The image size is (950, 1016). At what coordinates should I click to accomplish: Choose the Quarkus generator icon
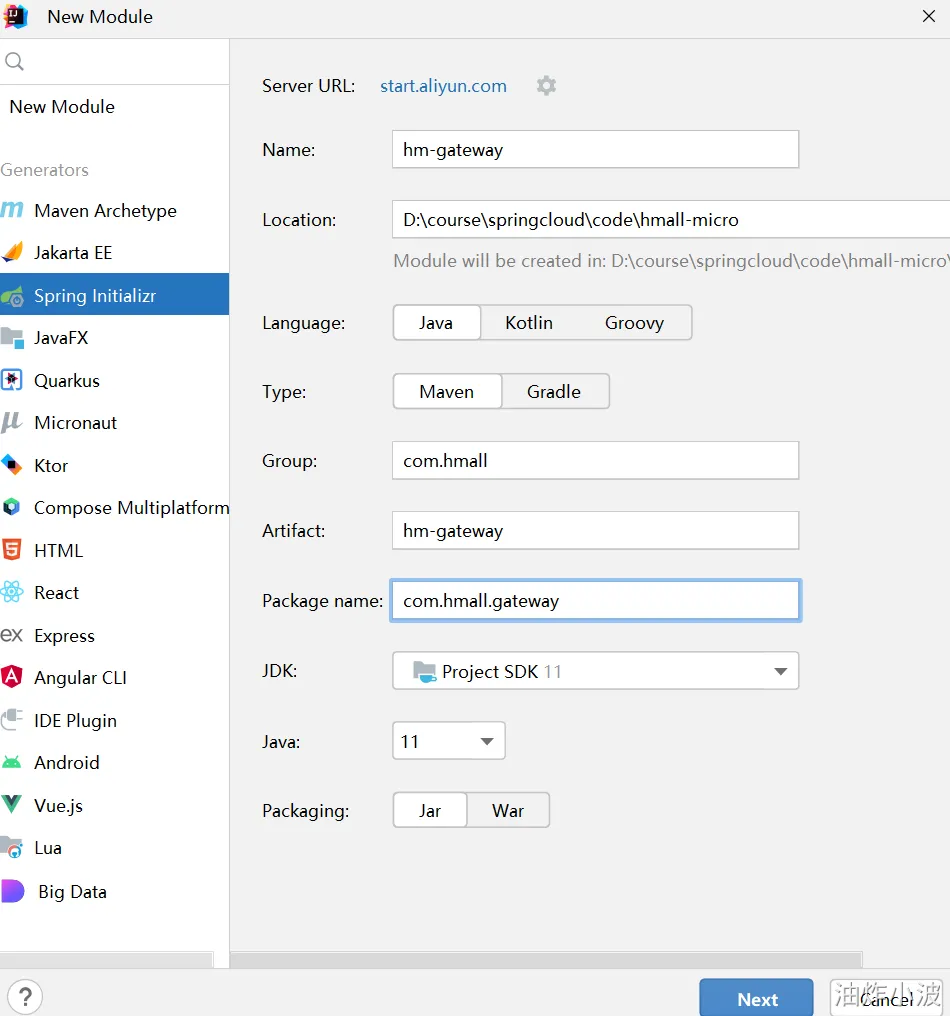pos(12,380)
